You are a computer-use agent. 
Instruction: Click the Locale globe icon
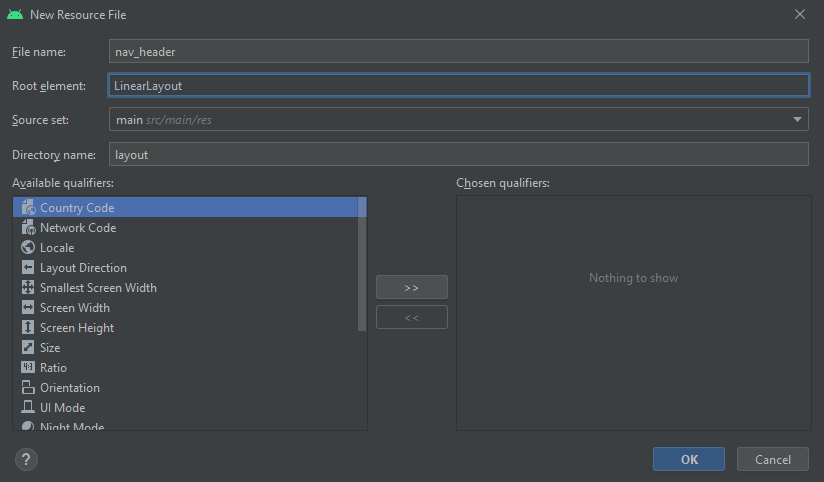tap(28, 248)
